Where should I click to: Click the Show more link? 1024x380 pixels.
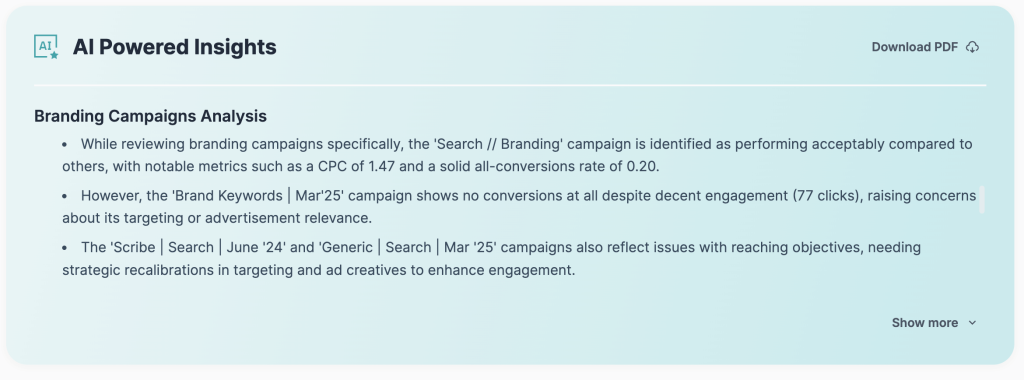(934, 323)
